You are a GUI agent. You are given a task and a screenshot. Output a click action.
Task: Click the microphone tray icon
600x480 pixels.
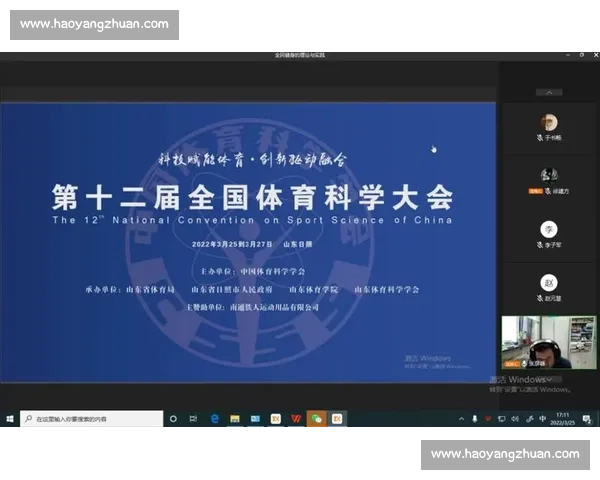click(x=474, y=419)
